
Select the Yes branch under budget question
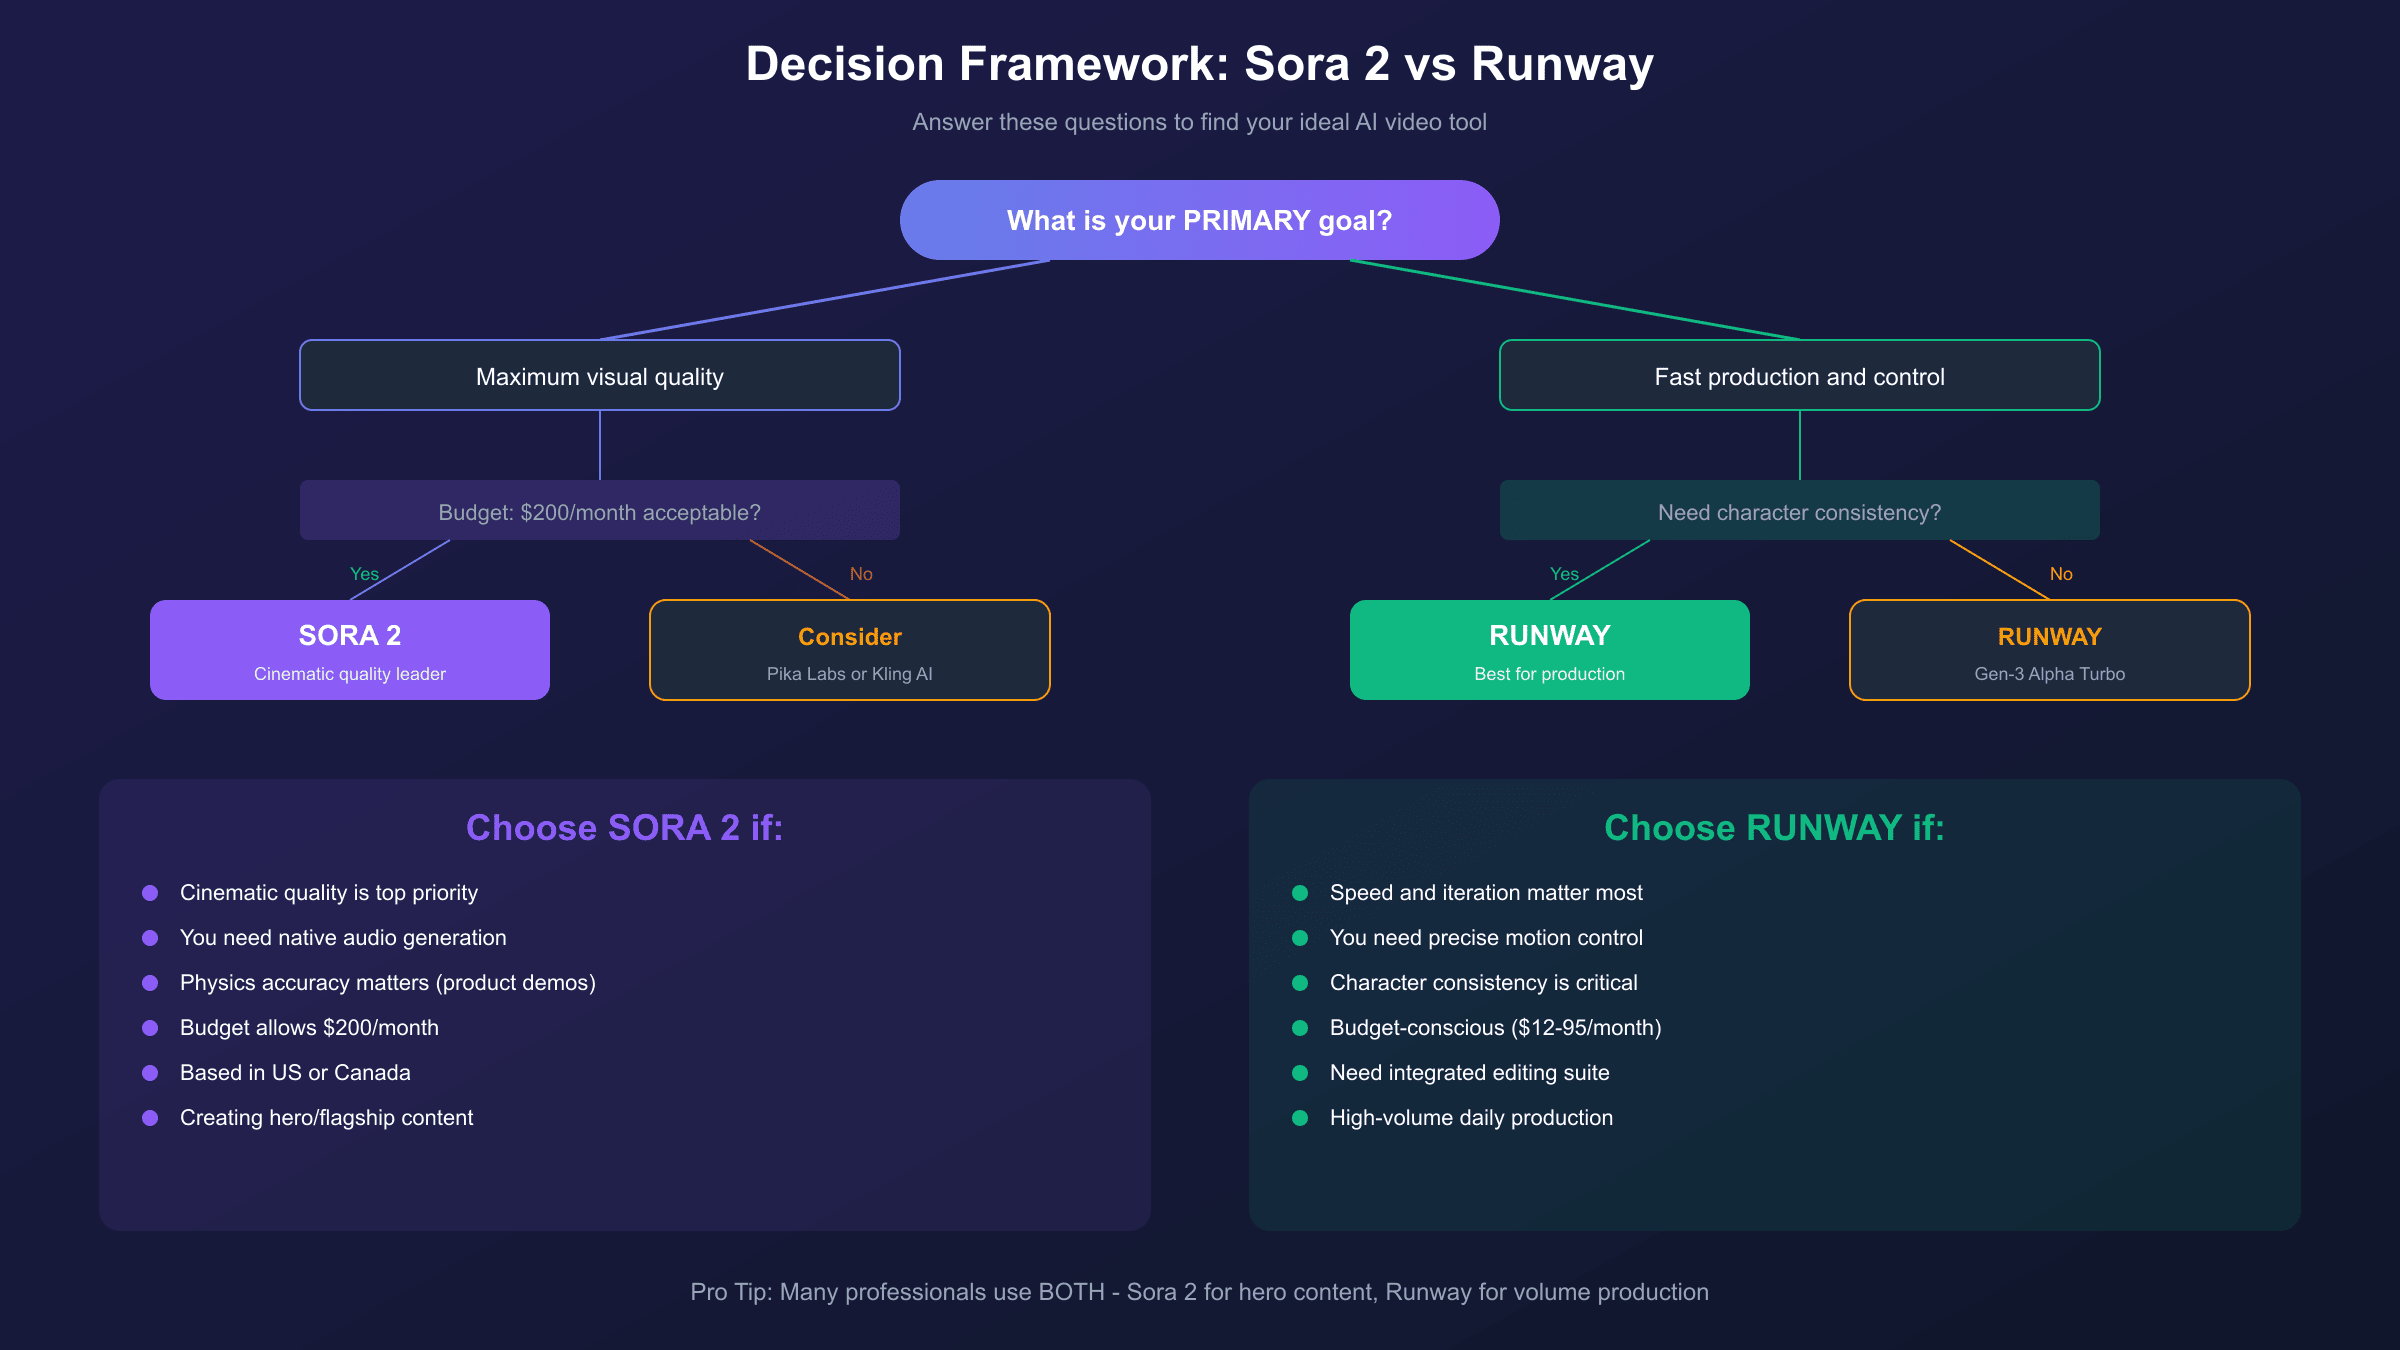click(364, 574)
